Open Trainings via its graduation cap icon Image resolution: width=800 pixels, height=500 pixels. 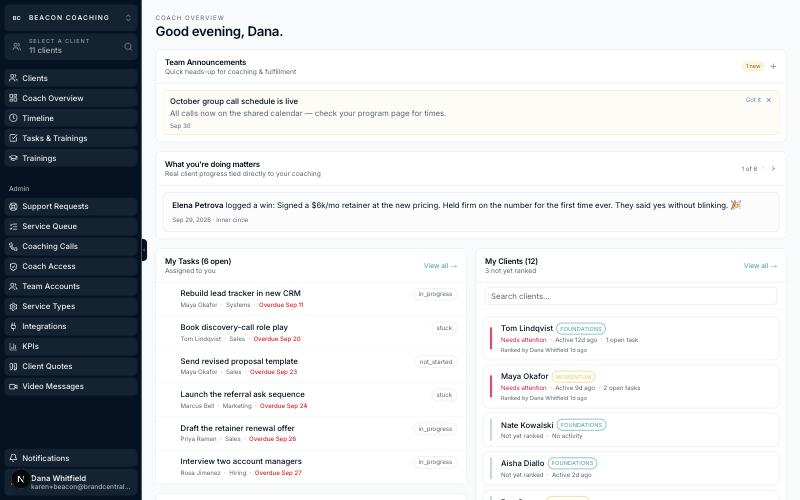point(13,158)
